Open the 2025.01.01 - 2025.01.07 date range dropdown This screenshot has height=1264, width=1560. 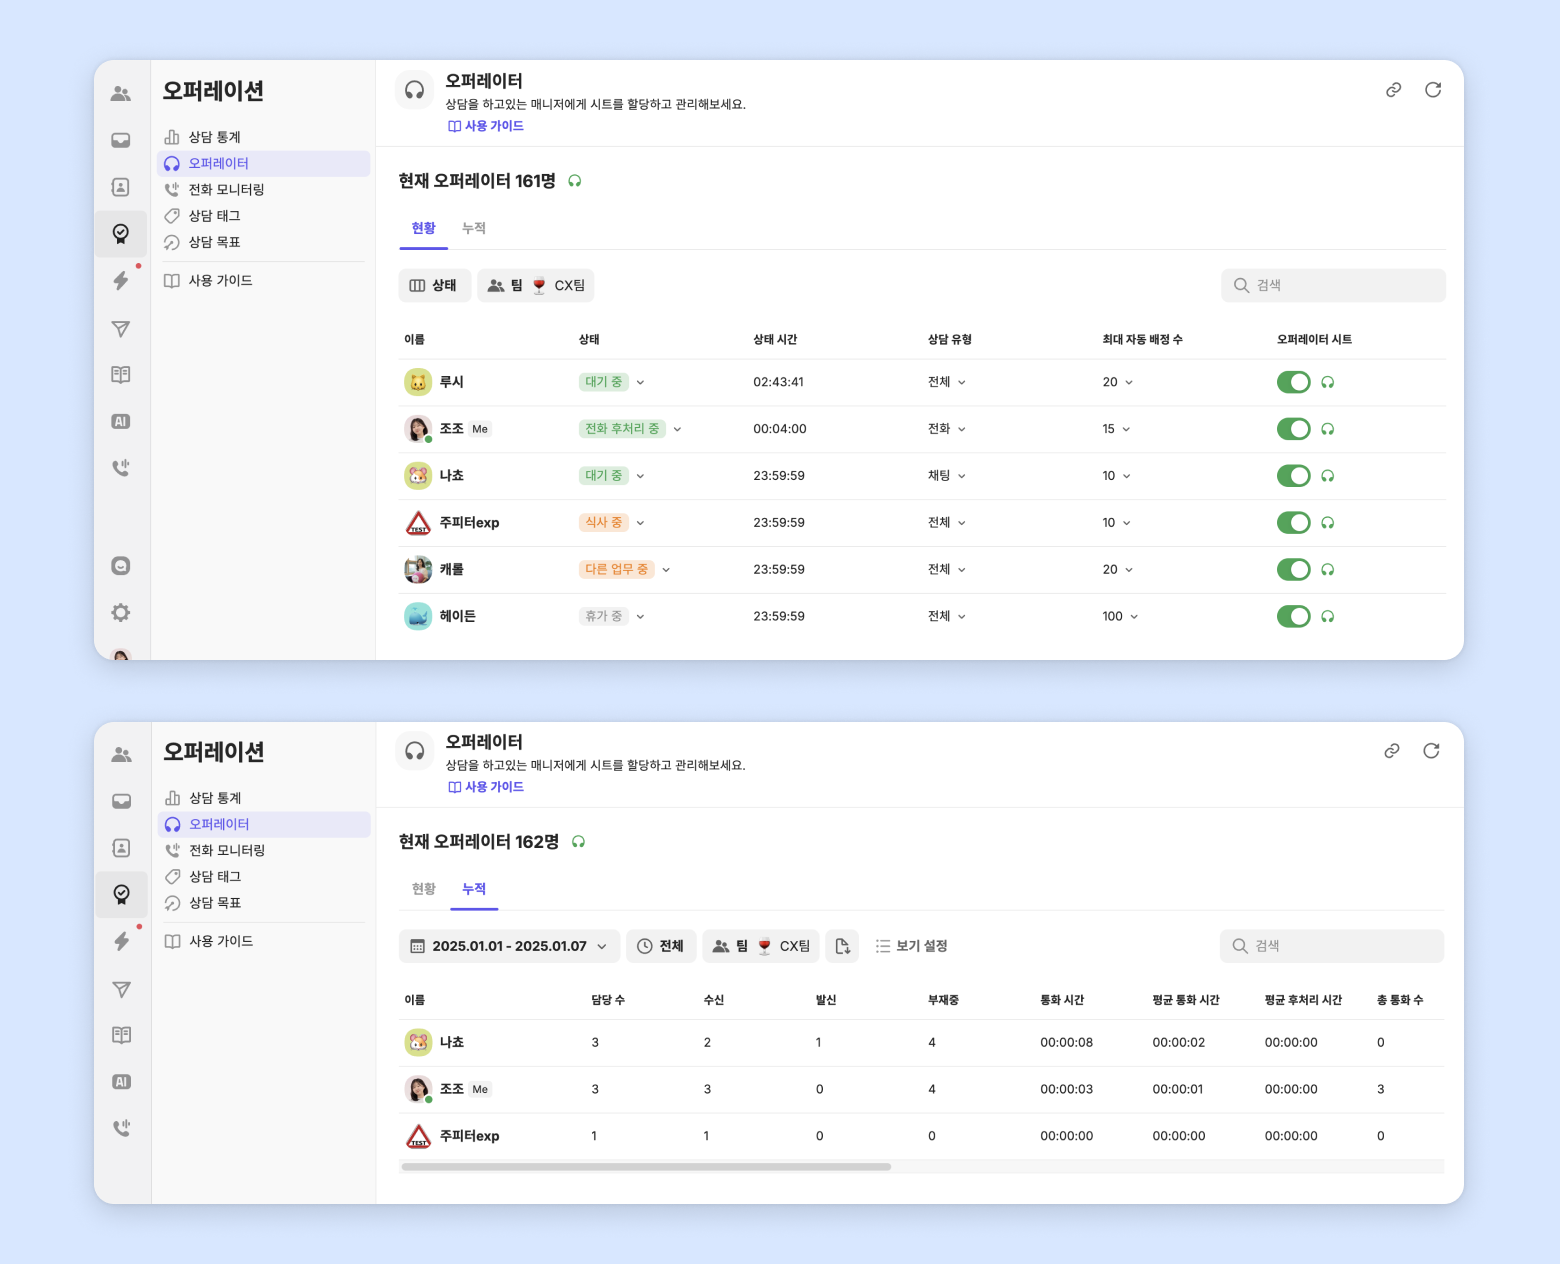(509, 946)
